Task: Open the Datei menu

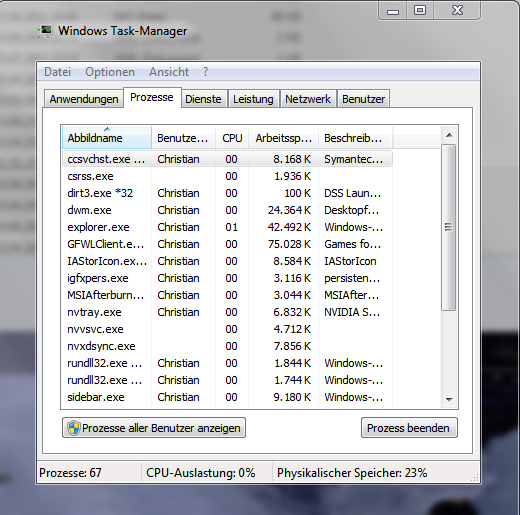Action: pos(58,72)
